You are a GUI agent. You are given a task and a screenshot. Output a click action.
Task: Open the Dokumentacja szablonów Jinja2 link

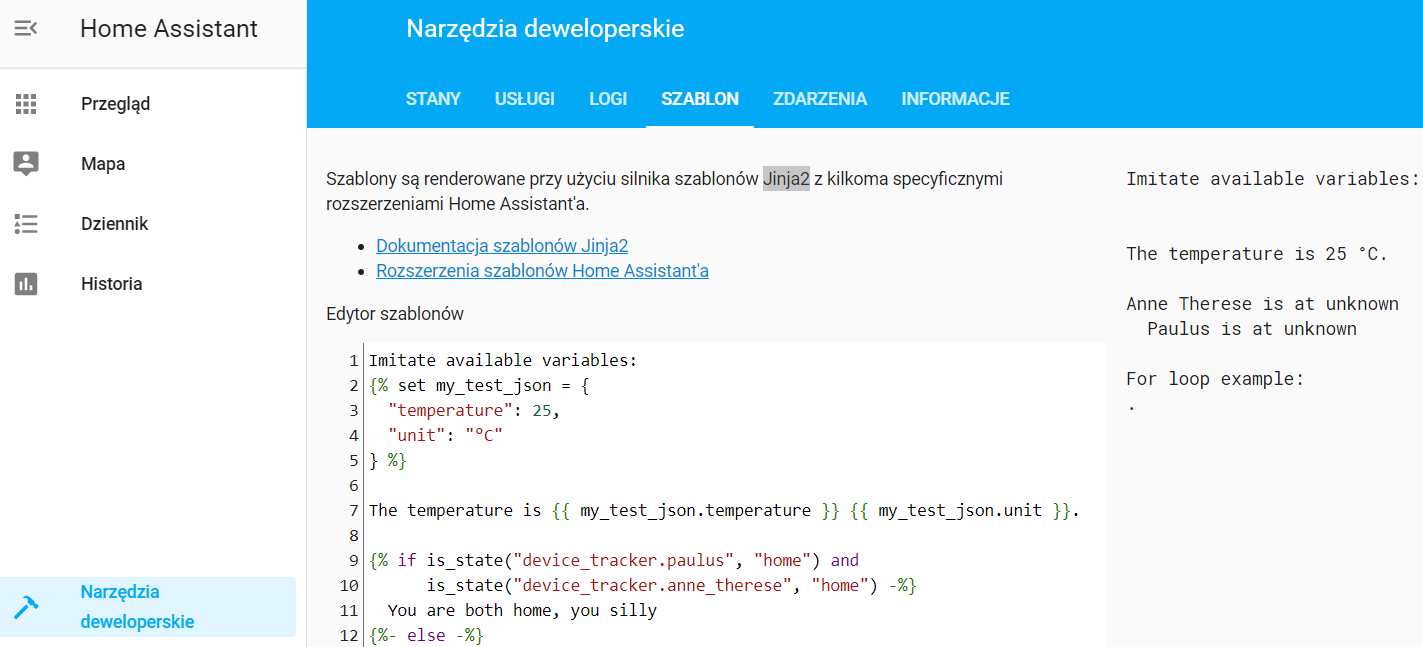(502, 246)
